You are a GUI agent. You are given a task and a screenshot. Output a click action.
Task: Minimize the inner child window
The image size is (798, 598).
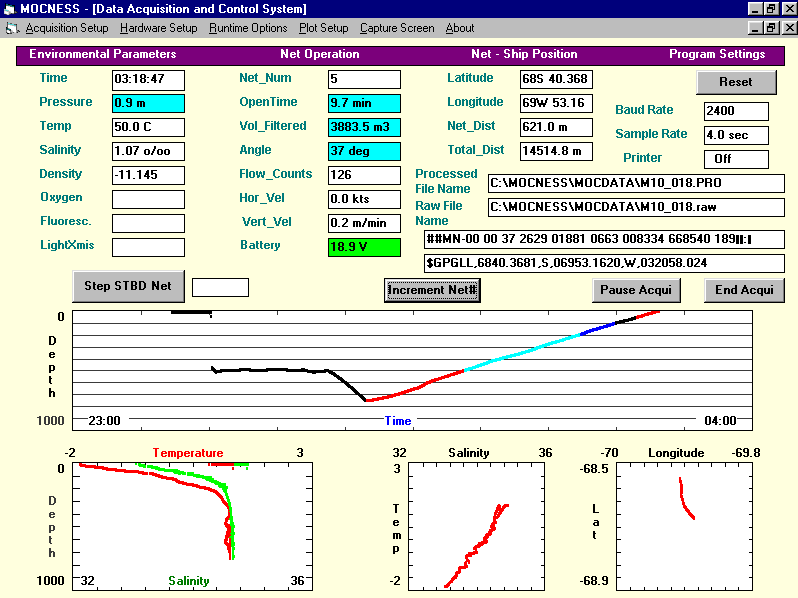756,28
